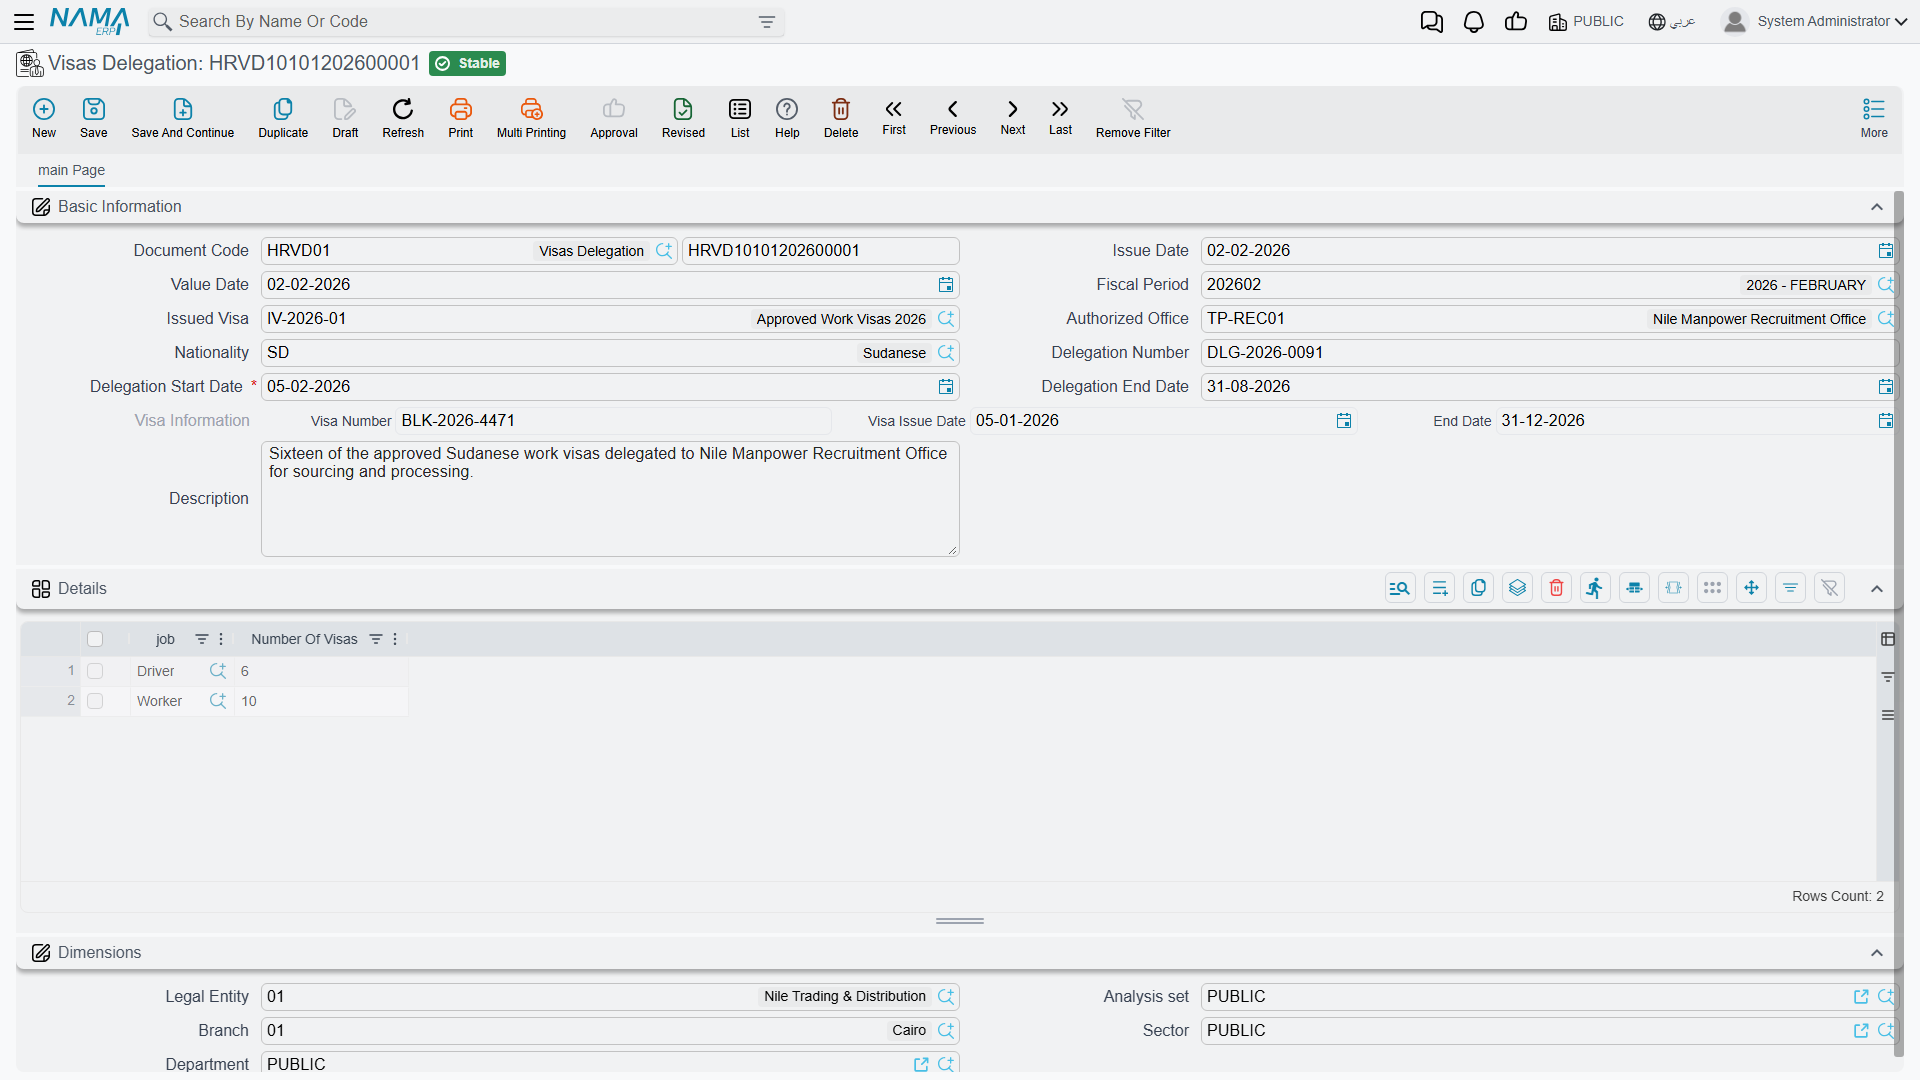Go to the Next record
This screenshot has height=1080, width=1920.
(1013, 117)
